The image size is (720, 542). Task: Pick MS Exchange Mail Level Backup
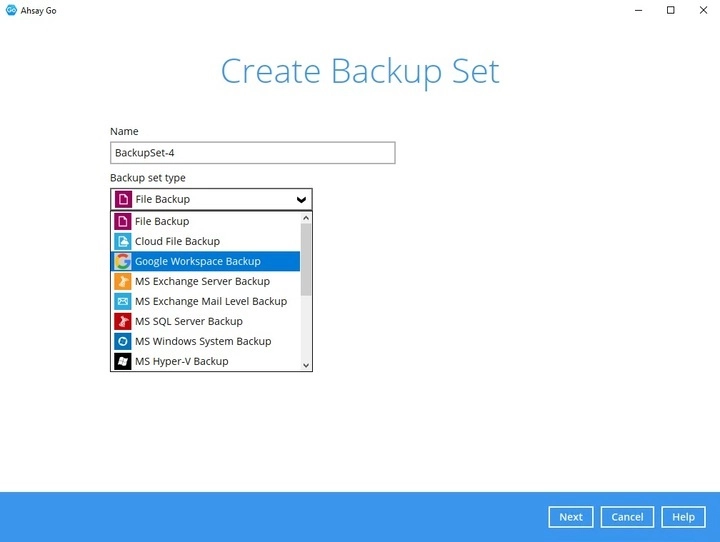tap(206, 301)
